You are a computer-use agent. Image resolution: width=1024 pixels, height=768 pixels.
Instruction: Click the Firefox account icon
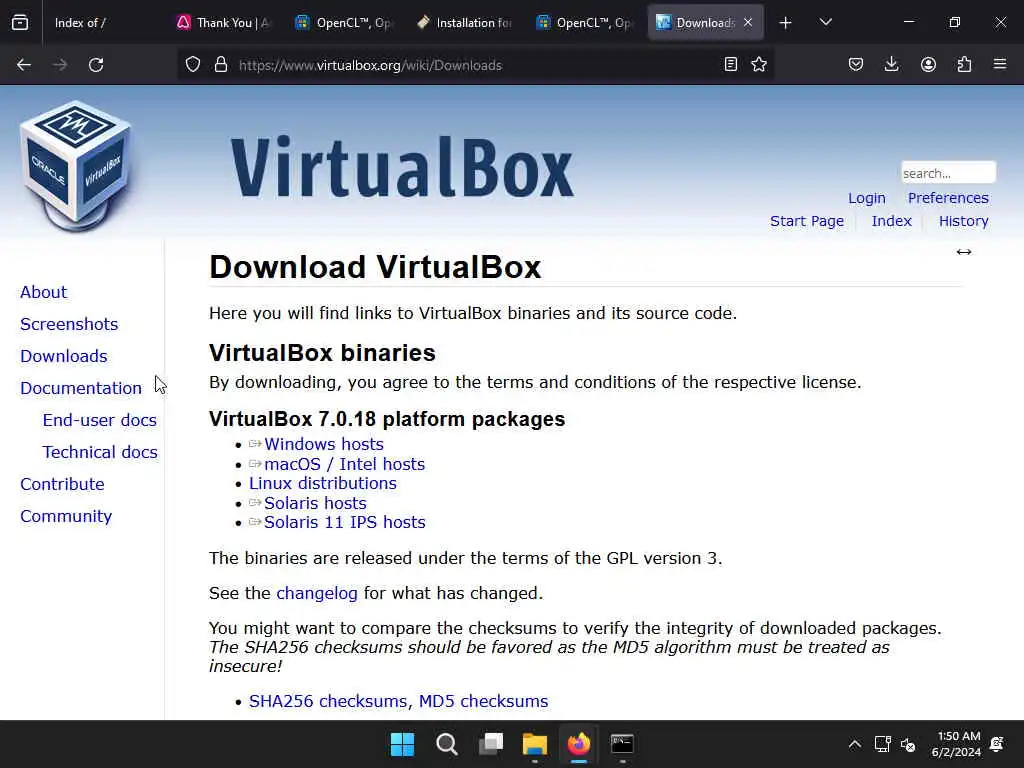coord(928,64)
